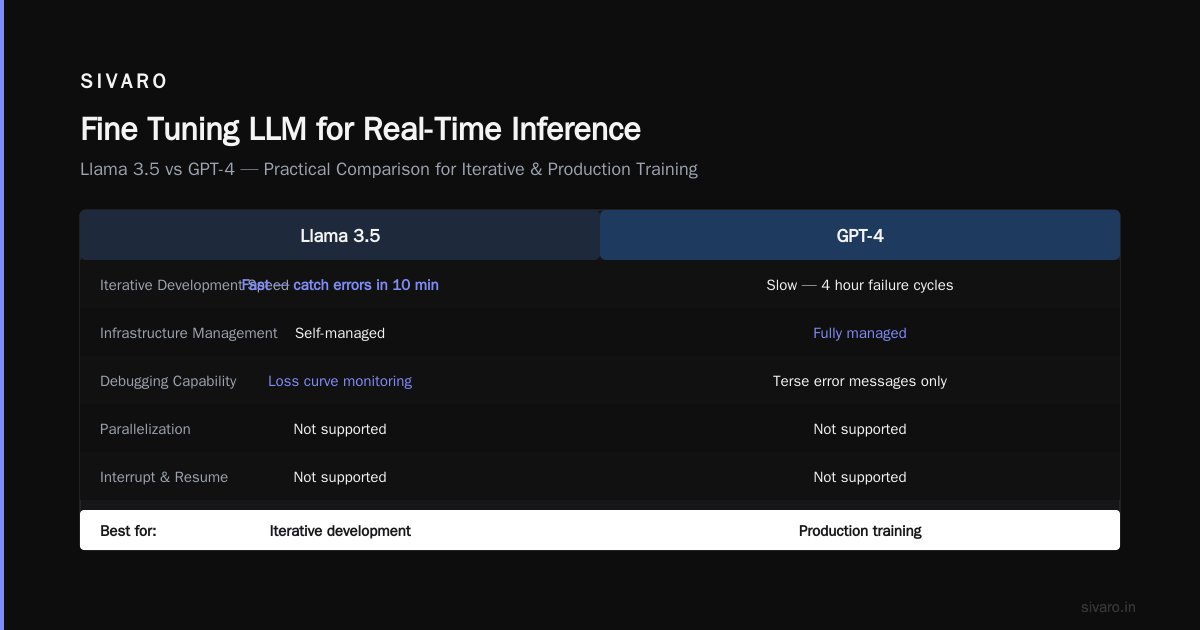
Task: Click 'catch errors in 10 min' cell
Action: tap(340, 285)
